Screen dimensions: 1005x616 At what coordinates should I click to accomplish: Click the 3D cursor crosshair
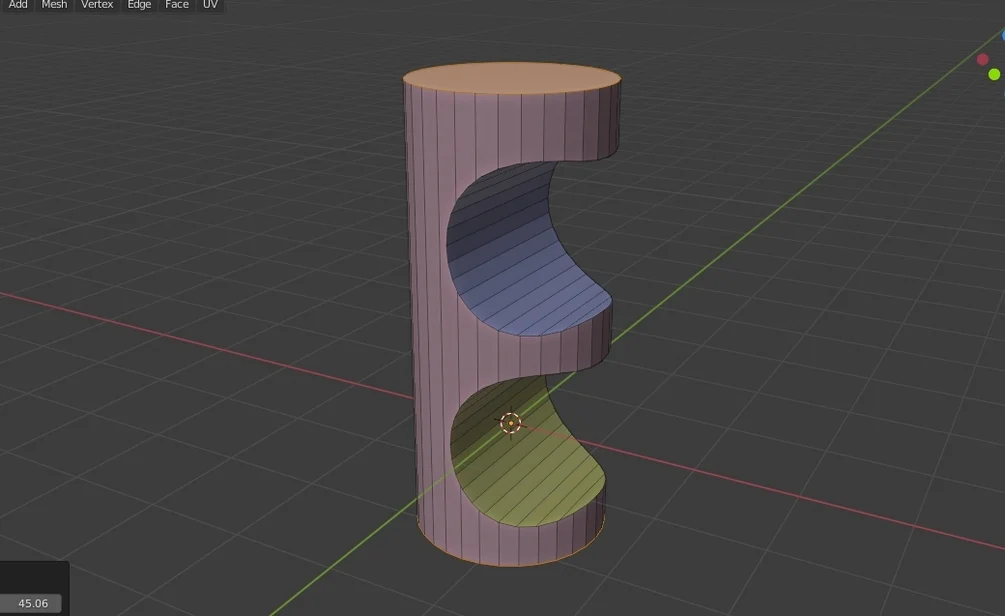point(511,423)
